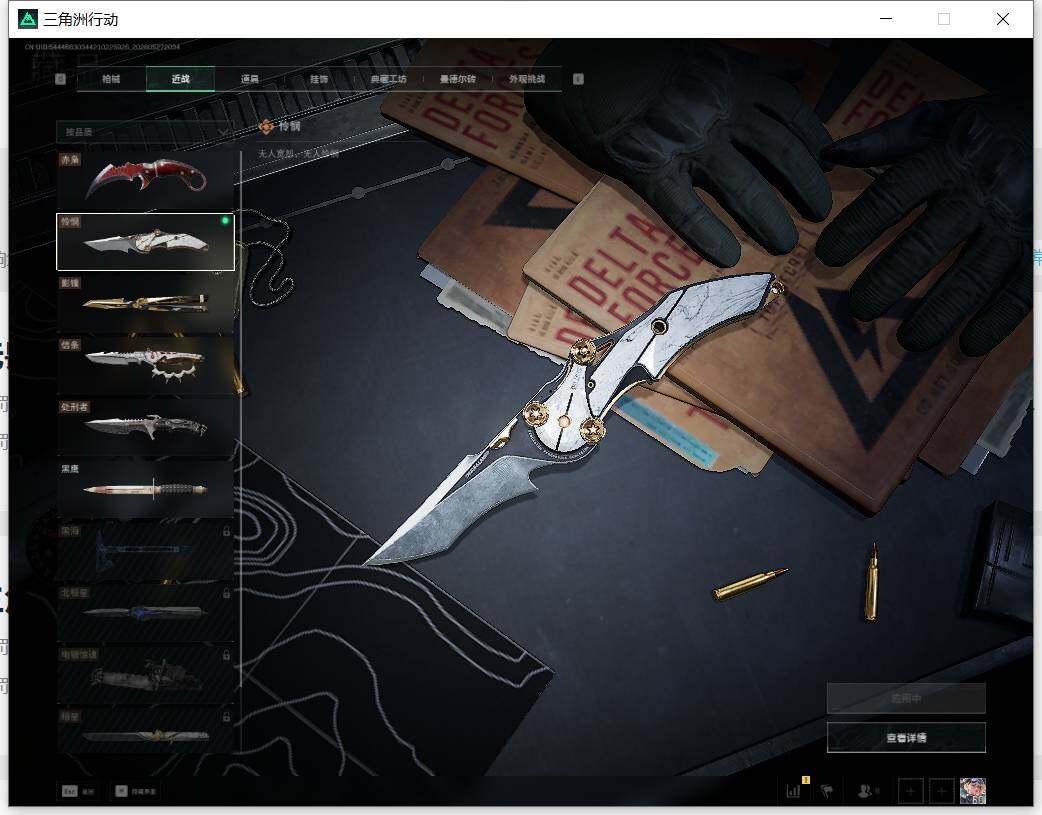Open the 挂饰 (charms) tab
Image resolution: width=1042 pixels, height=815 pixels.
pyautogui.click(x=319, y=79)
